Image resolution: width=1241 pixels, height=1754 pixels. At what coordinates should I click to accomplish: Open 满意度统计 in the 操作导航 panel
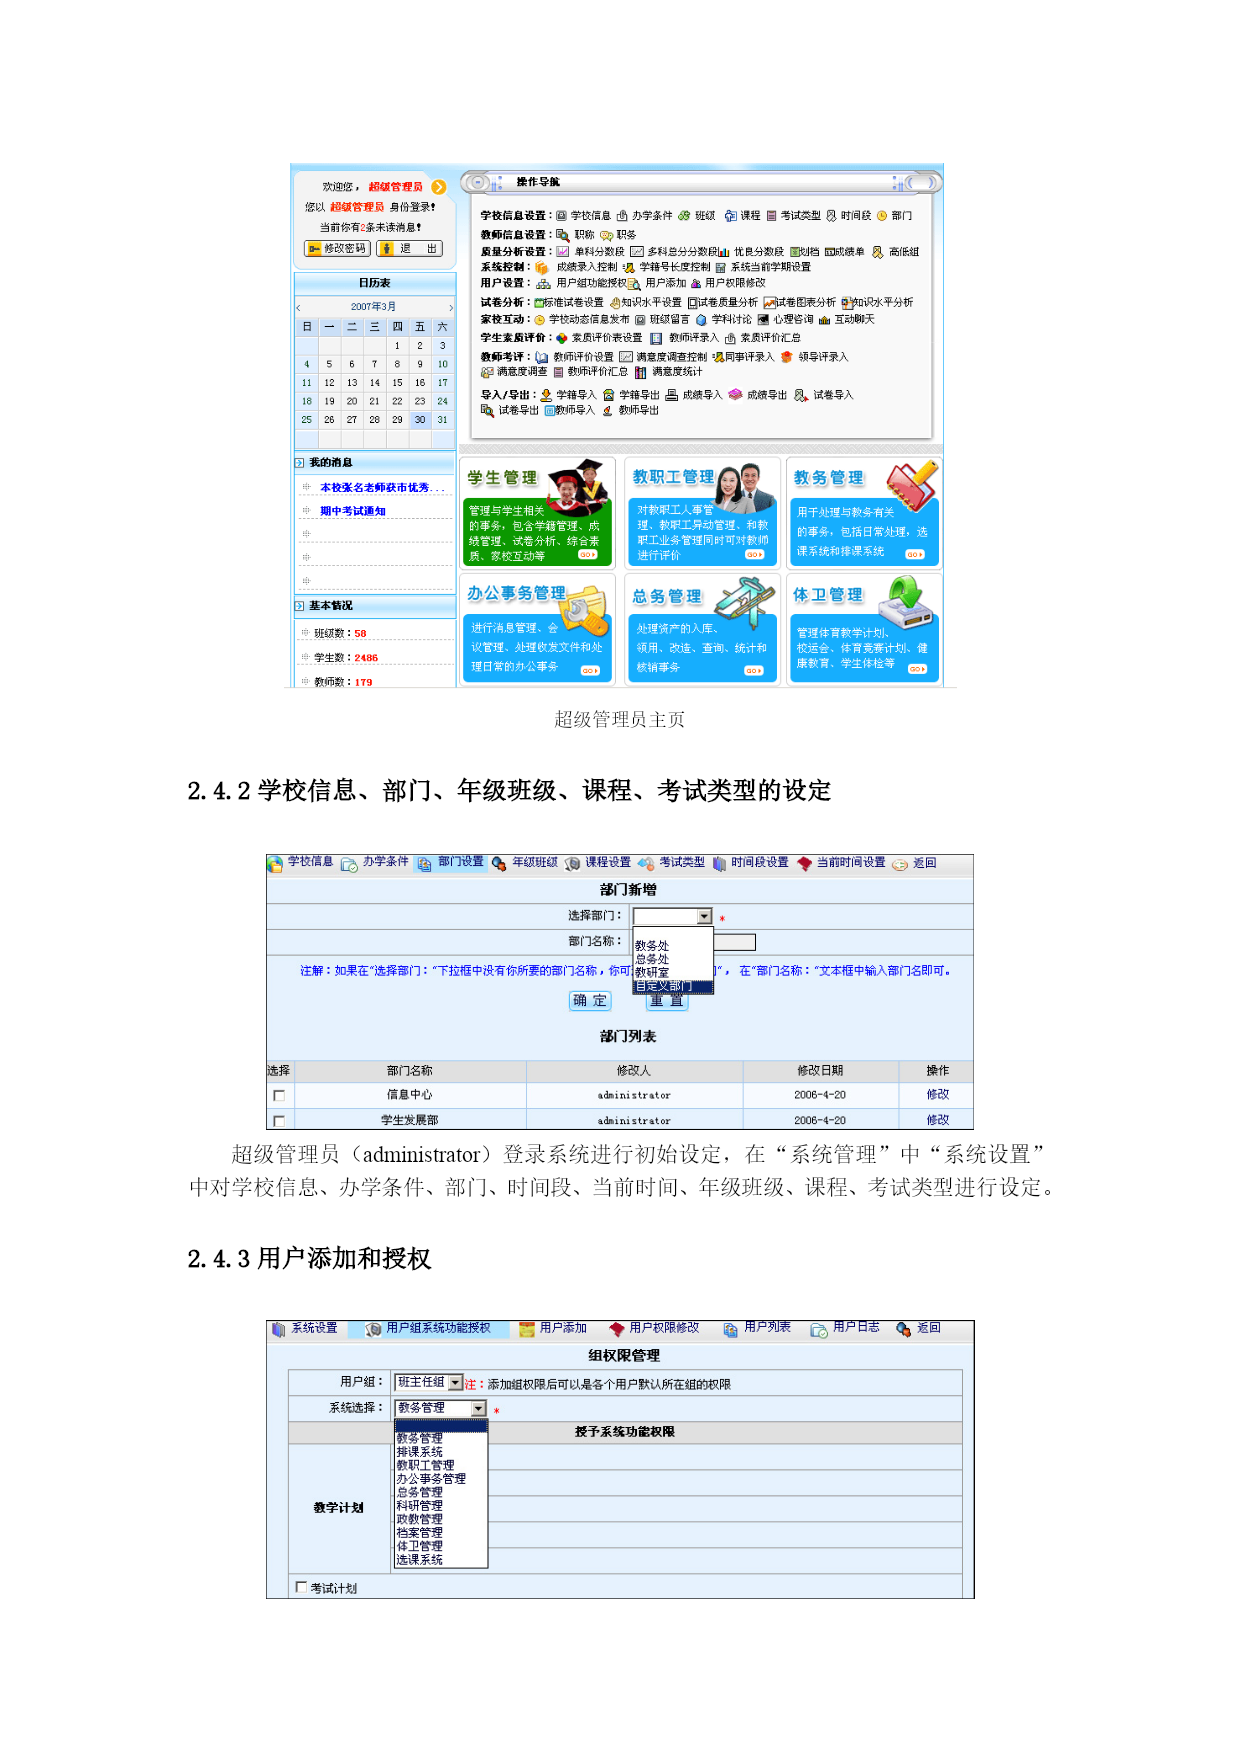click(677, 372)
